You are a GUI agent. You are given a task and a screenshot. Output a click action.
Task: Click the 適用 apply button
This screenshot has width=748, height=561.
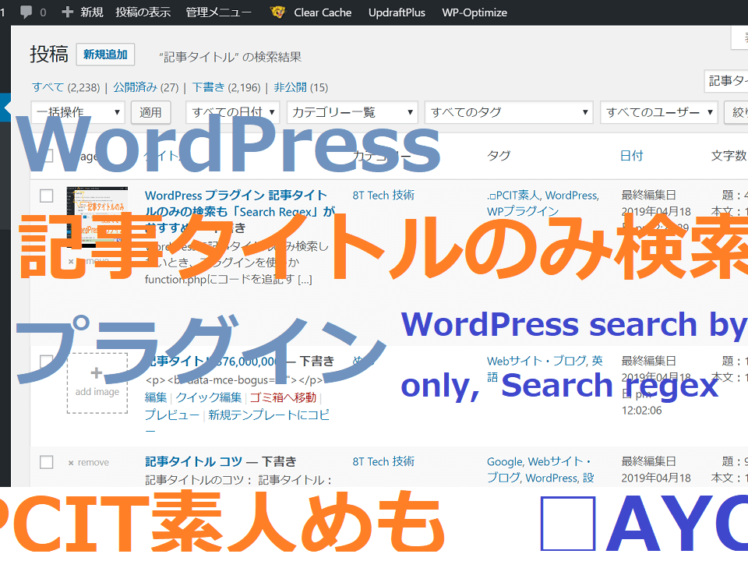coord(151,112)
